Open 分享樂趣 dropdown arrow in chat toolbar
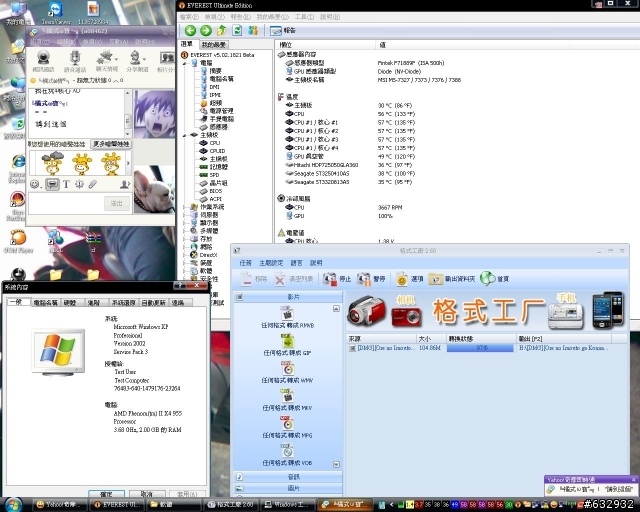 coord(144,60)
